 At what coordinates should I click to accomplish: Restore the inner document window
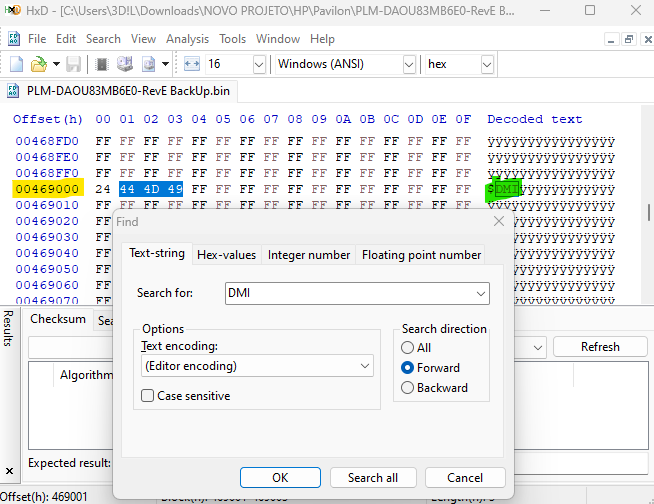coord(628,39)
